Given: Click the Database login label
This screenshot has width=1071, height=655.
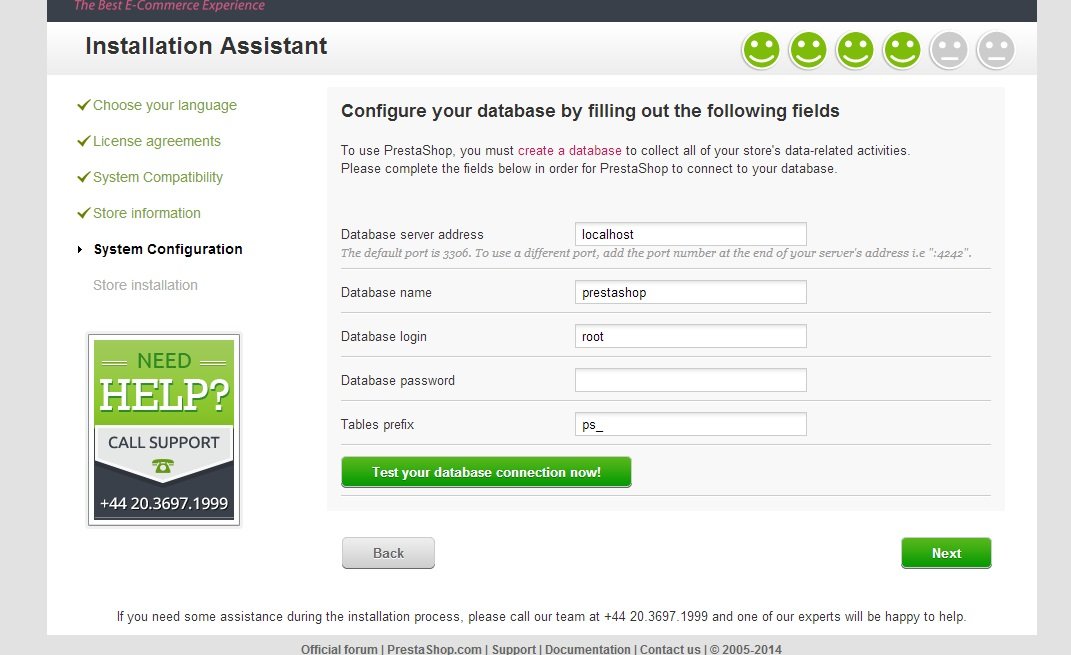Looking at the screenshot, I should [384, 337].
